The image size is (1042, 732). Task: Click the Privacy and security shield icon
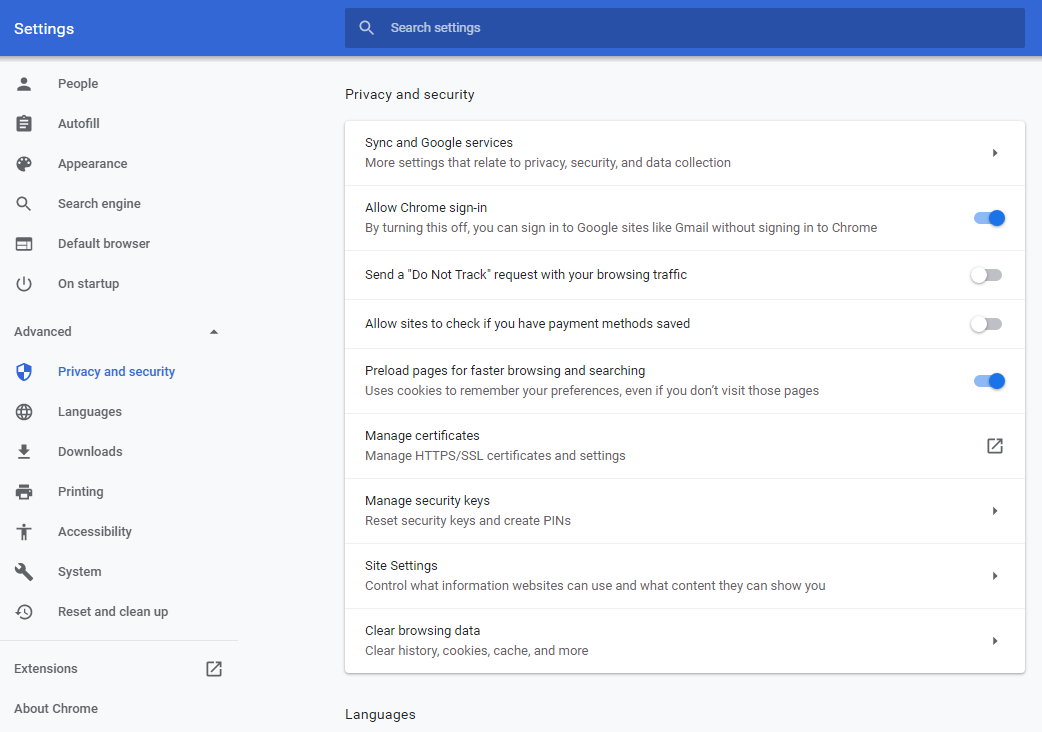point(24,372)
